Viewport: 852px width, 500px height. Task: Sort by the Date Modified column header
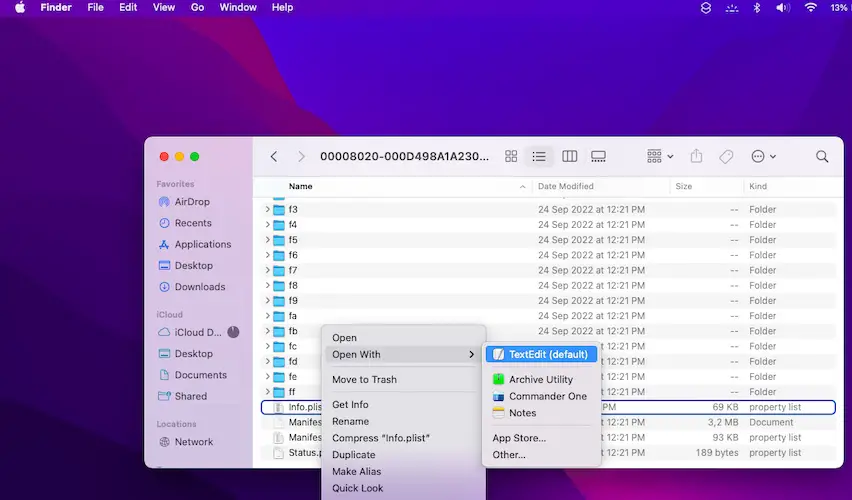click(565, 187)
